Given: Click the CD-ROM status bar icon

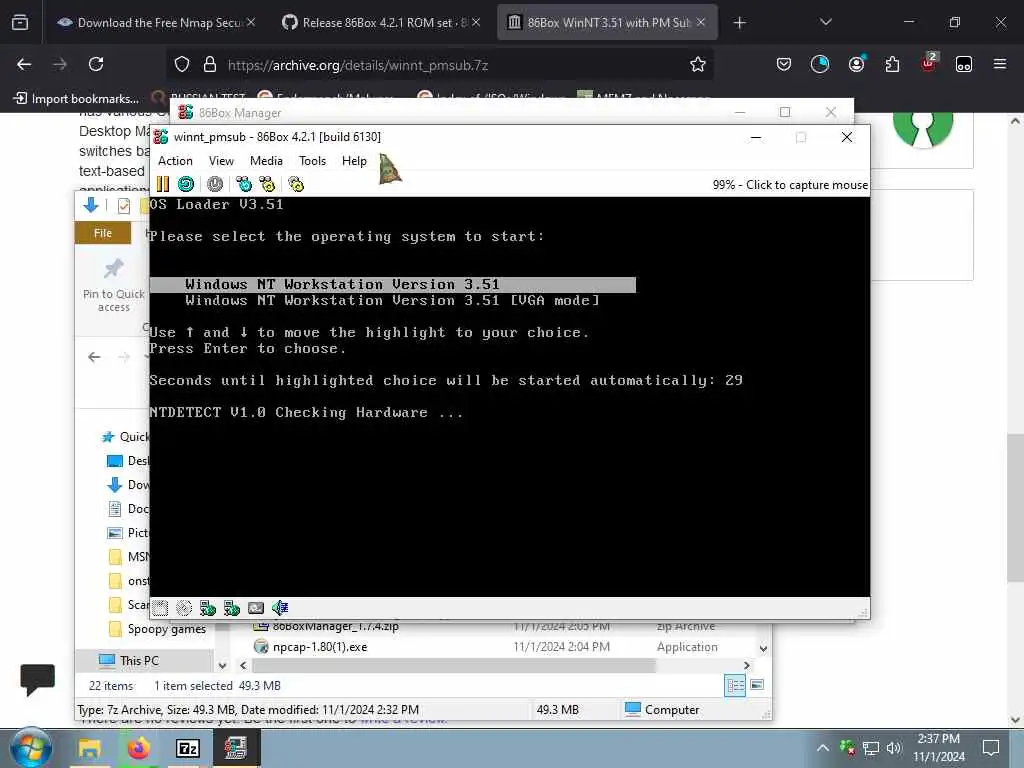Looking at the screenshot, I should coord(184,608).
